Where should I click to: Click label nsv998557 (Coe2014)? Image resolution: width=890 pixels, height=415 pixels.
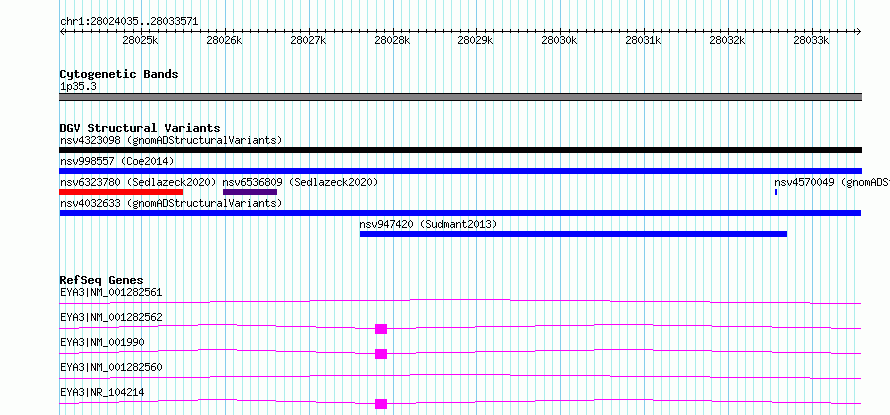click(x=117, y=161)
